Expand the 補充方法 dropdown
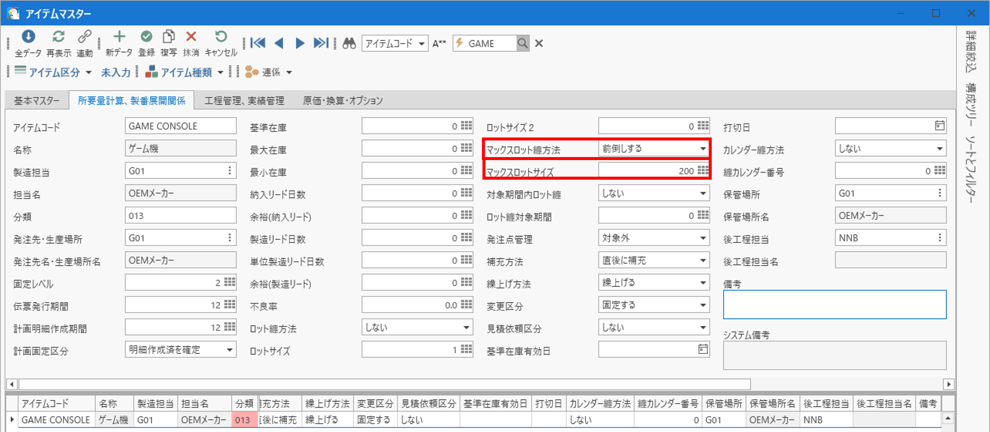990x432 pixels. click(x=703, y=260)
